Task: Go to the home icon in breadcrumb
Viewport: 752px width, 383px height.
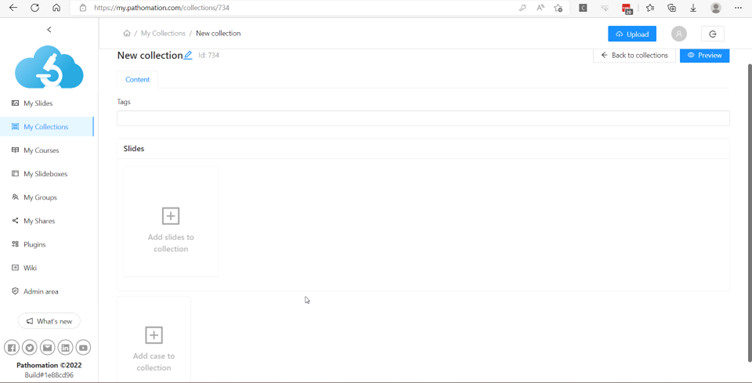Action: [x=127, y=34]
